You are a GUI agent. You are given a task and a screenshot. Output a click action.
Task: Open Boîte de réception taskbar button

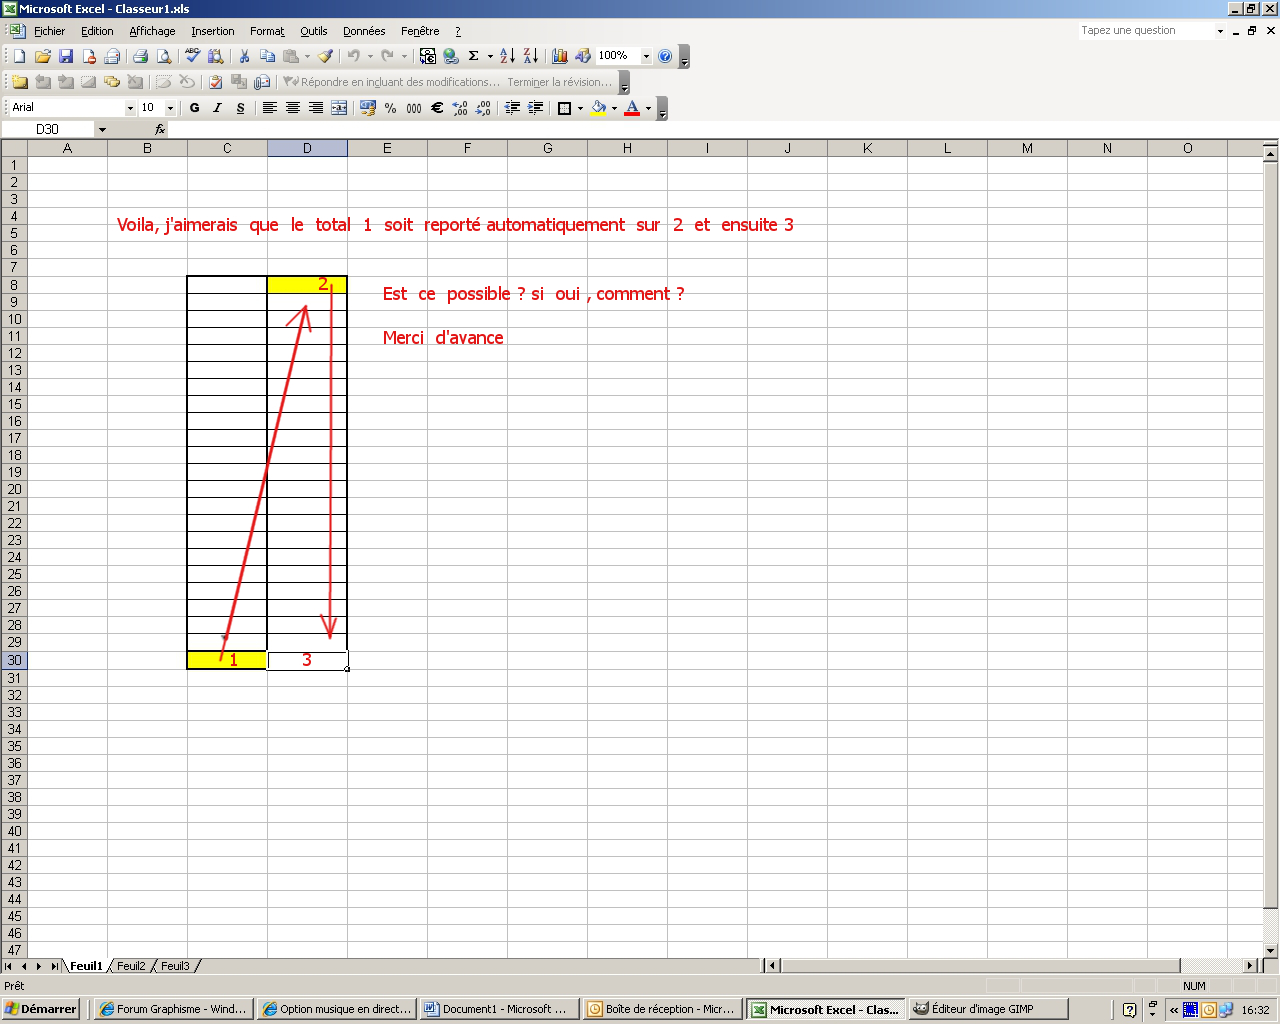pos(662,1009)
